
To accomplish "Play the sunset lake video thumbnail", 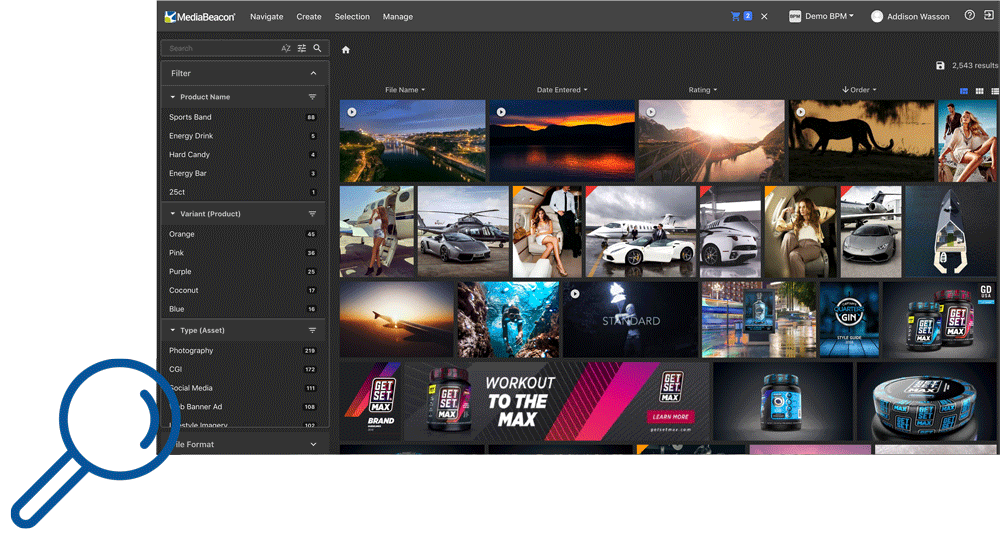I will click(501, 112).
